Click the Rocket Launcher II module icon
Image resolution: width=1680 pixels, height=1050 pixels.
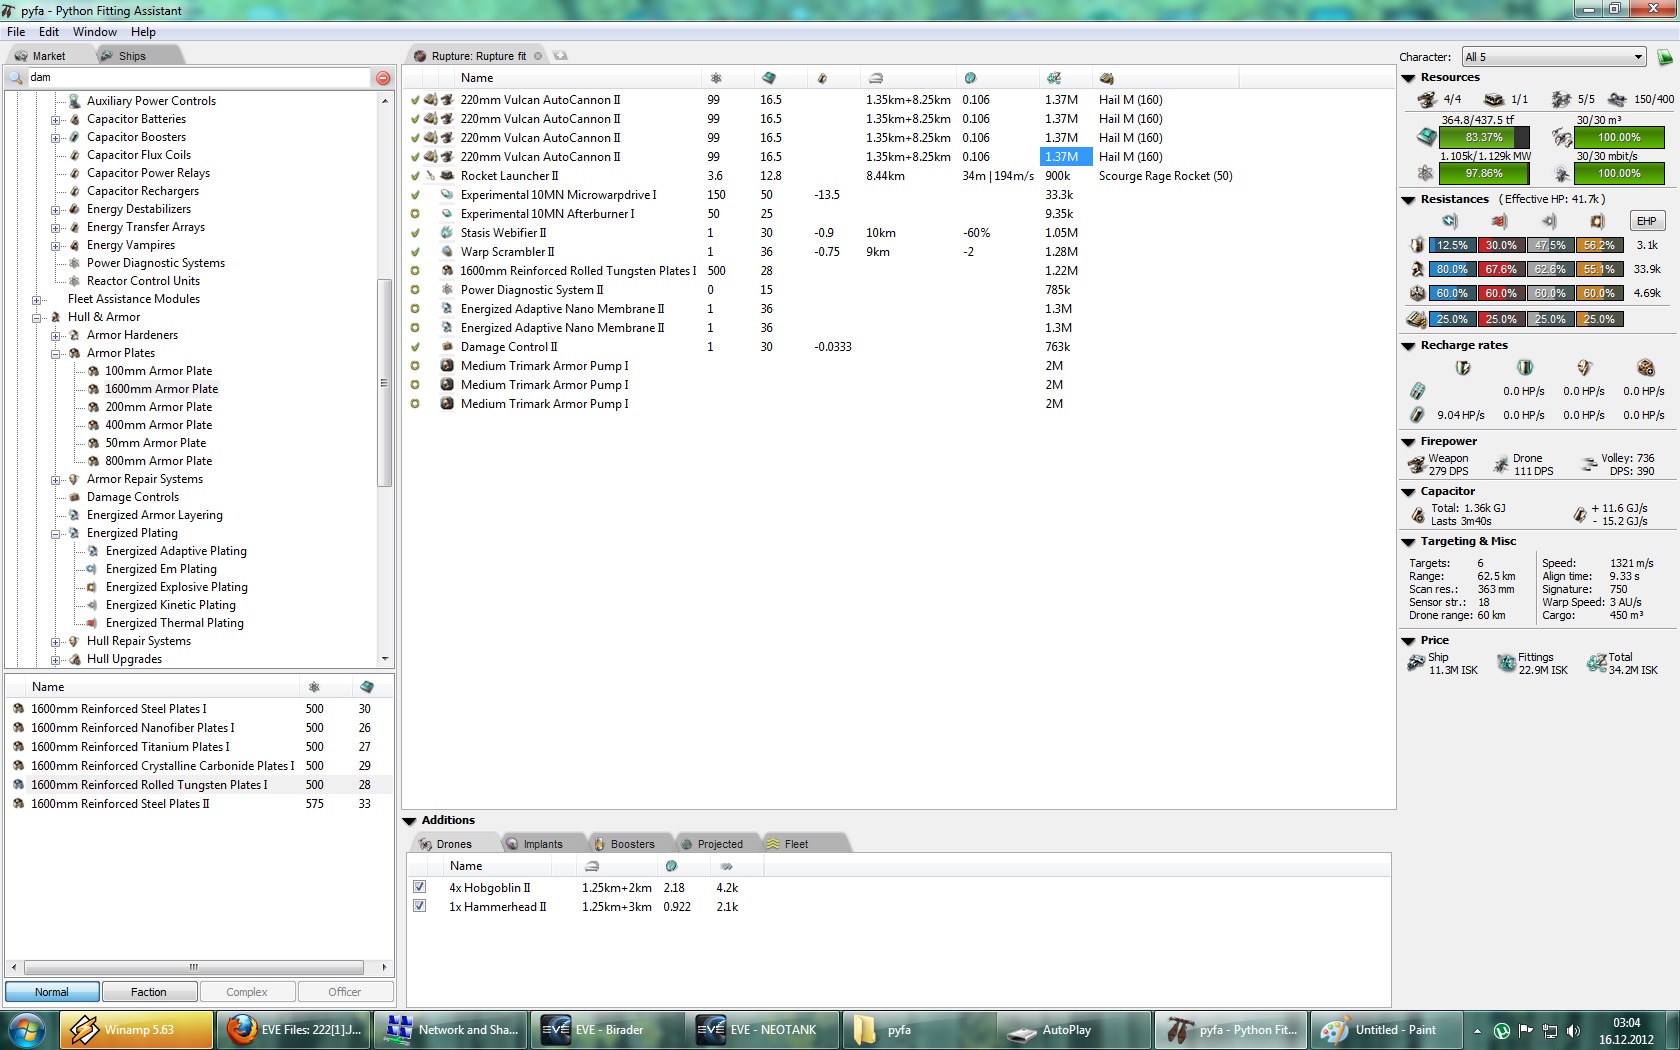click(447, 176)
